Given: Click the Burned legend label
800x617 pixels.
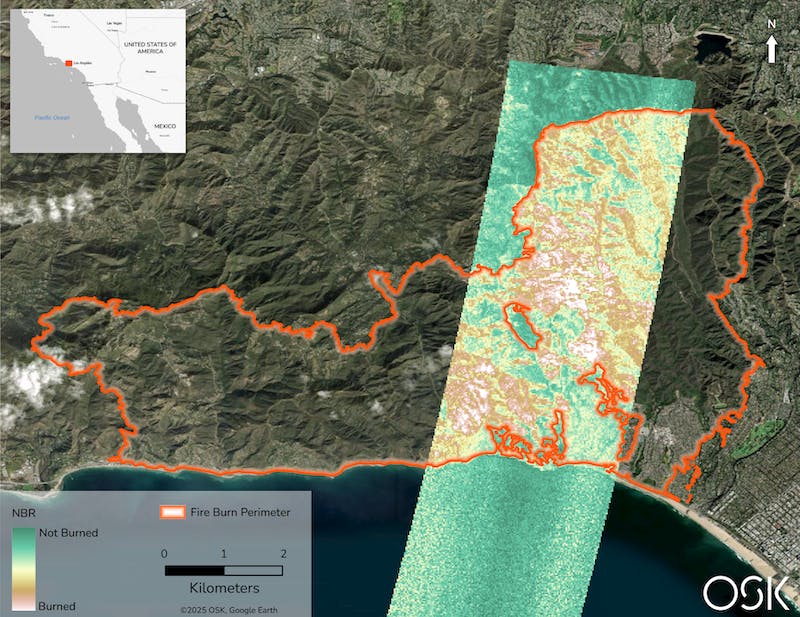Looking at the screenshot, I should point(56,606).
